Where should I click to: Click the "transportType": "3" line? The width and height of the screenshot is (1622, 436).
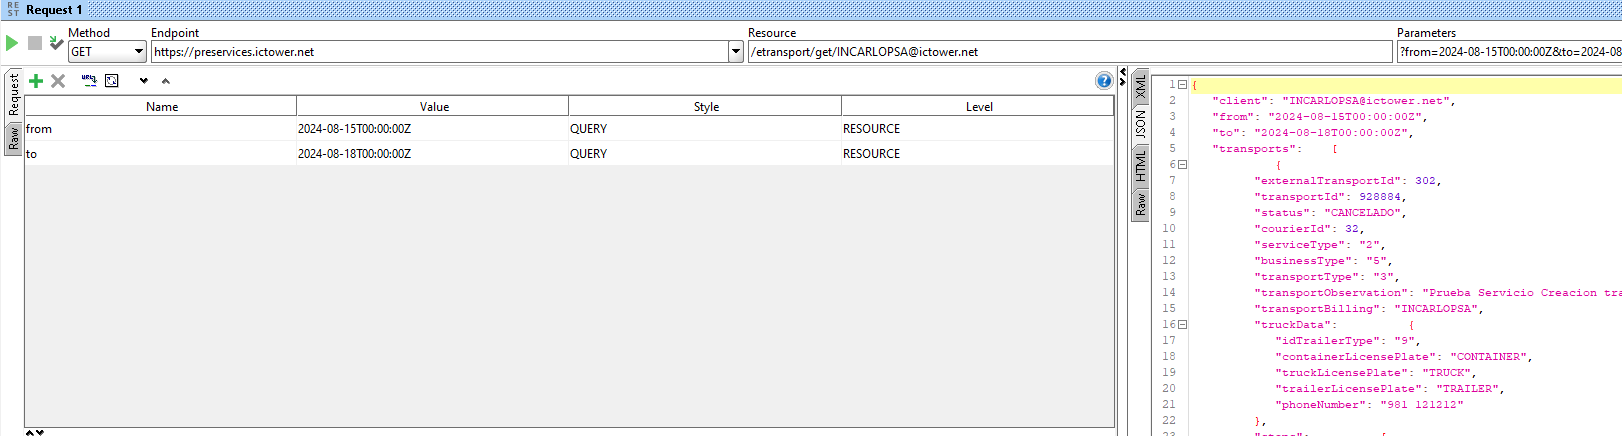coord(1327,277)
